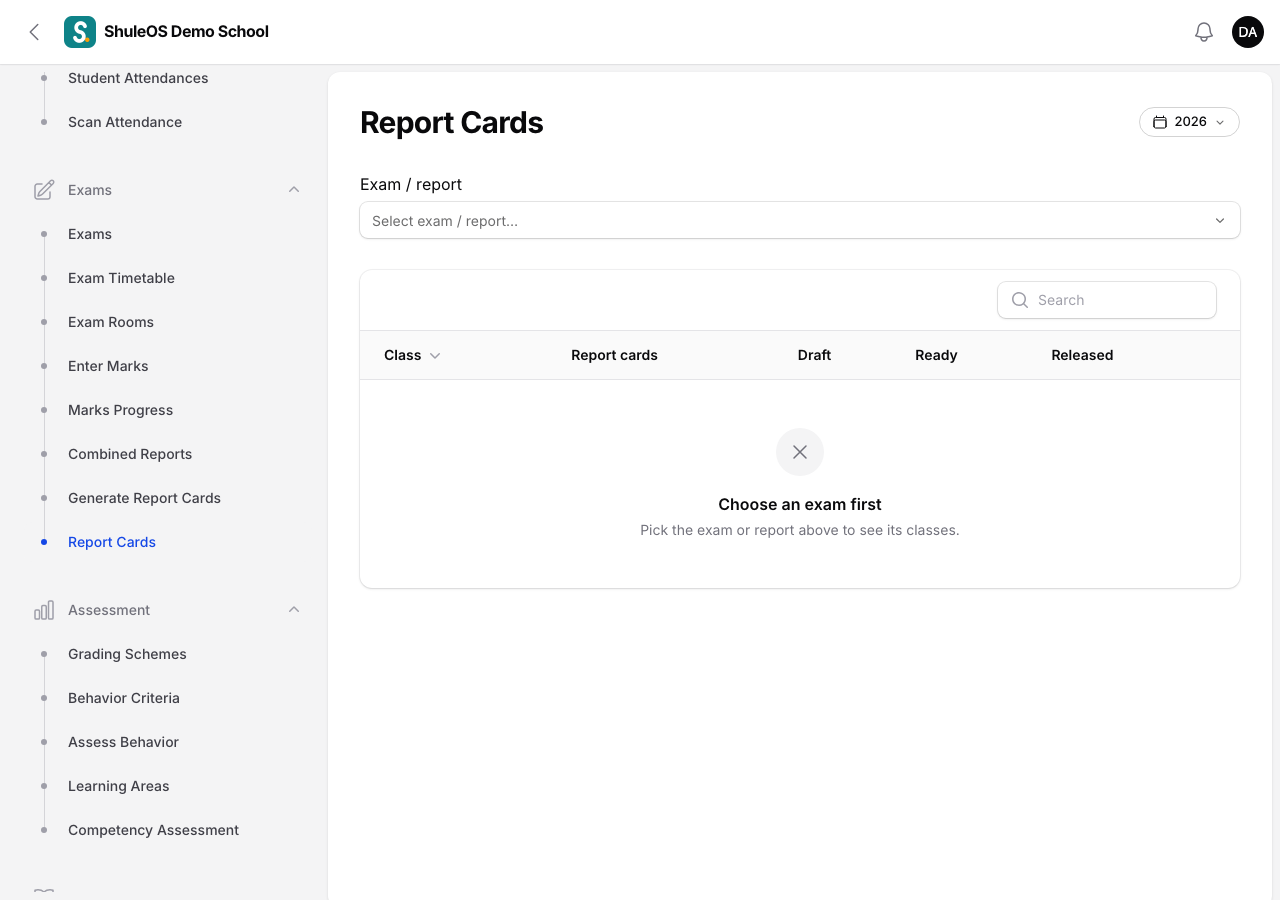Click the back arrow icon
The width and height of the screenshot is (1280, 900).
click(34, 32)
